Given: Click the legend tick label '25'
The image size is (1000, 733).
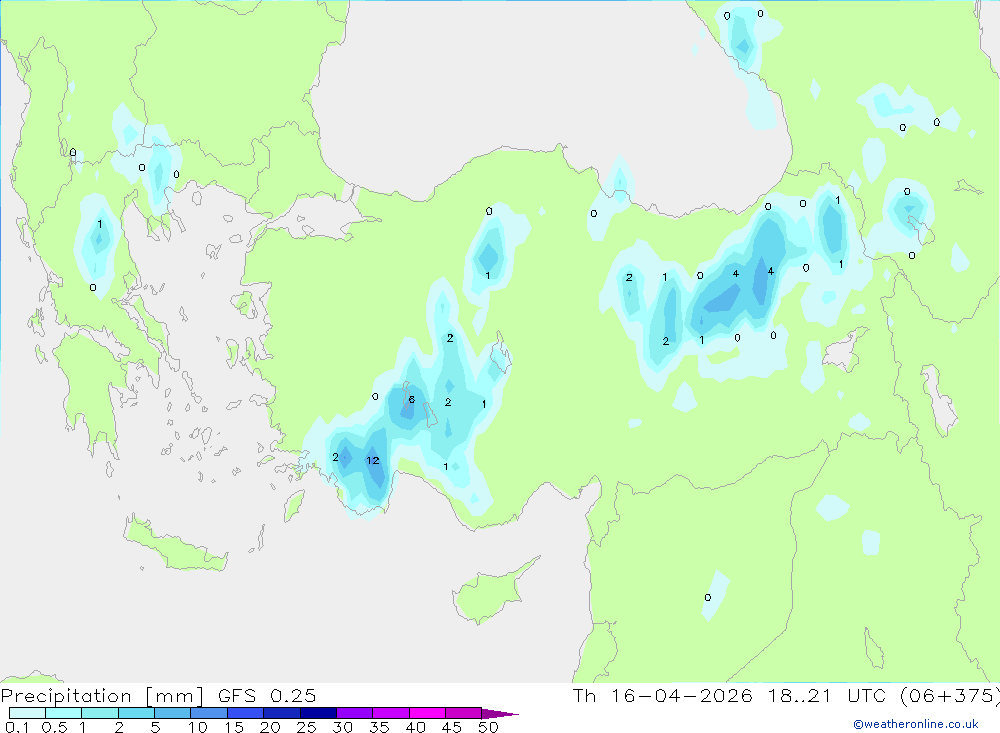Looking at the screenshot, I should (x=307, y=727).
